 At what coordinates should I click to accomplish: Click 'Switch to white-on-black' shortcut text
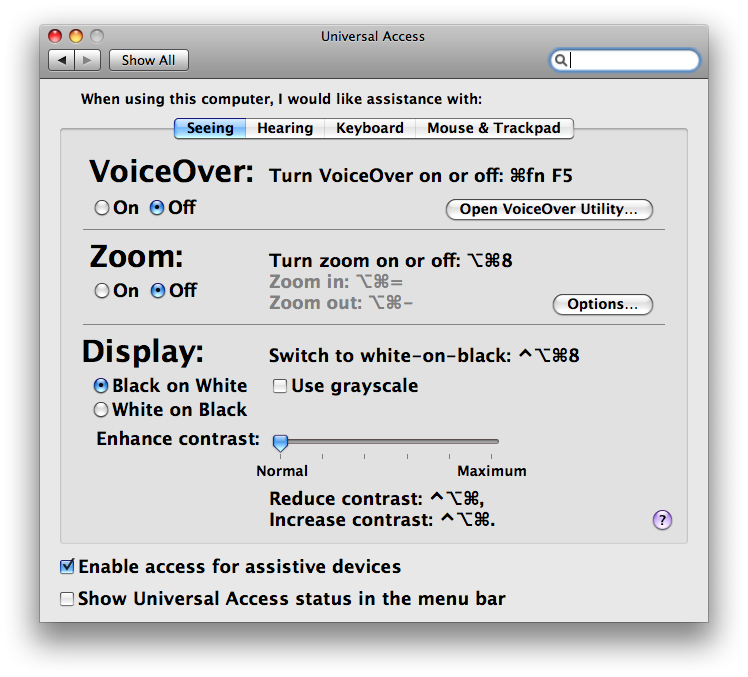pos(424,355)
